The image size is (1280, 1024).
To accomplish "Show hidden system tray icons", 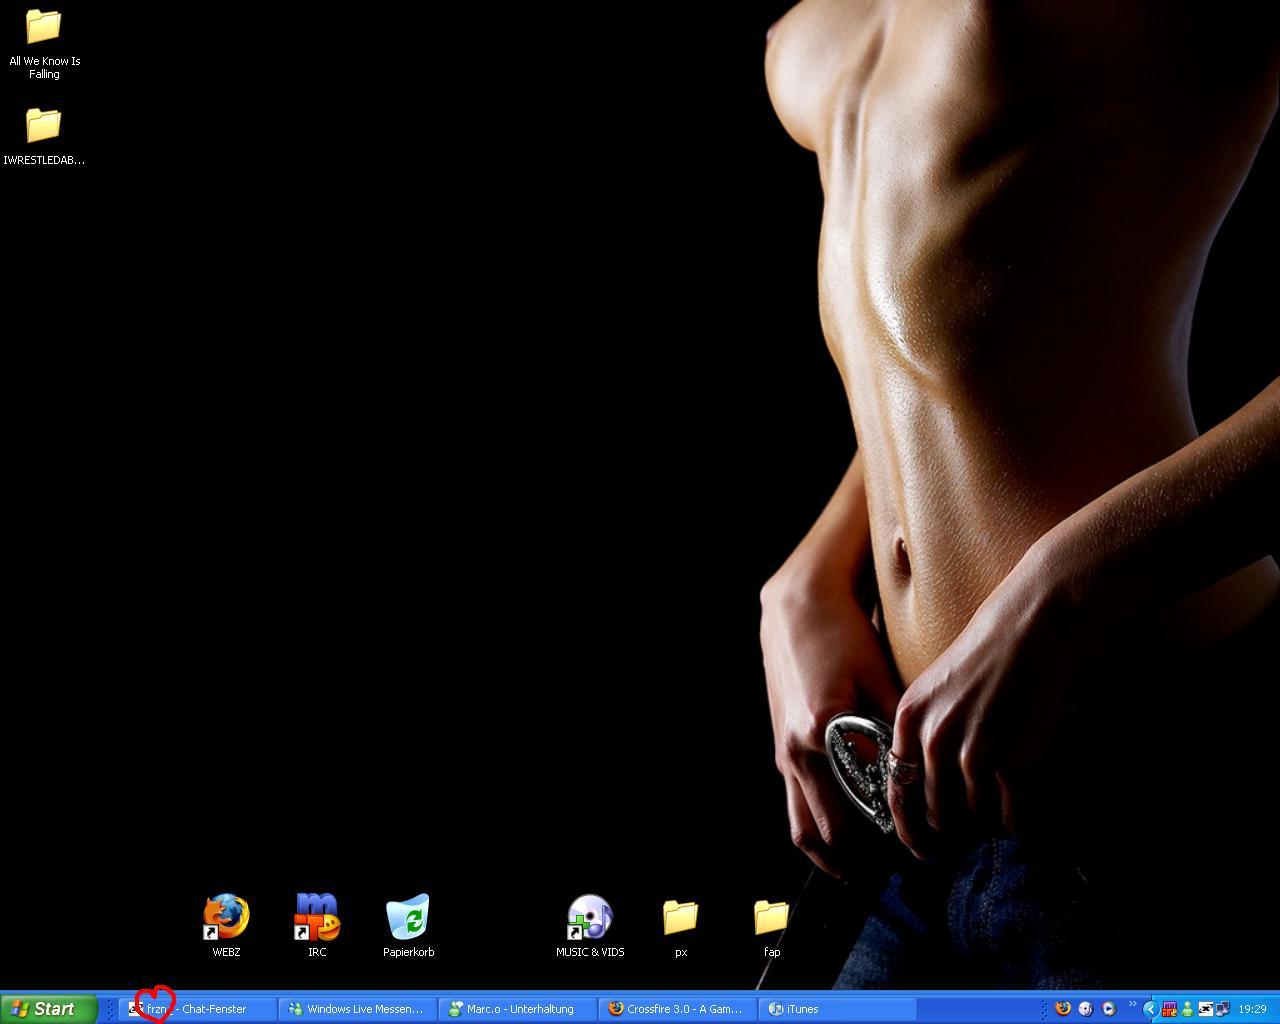I will tap(1150, 1009).
